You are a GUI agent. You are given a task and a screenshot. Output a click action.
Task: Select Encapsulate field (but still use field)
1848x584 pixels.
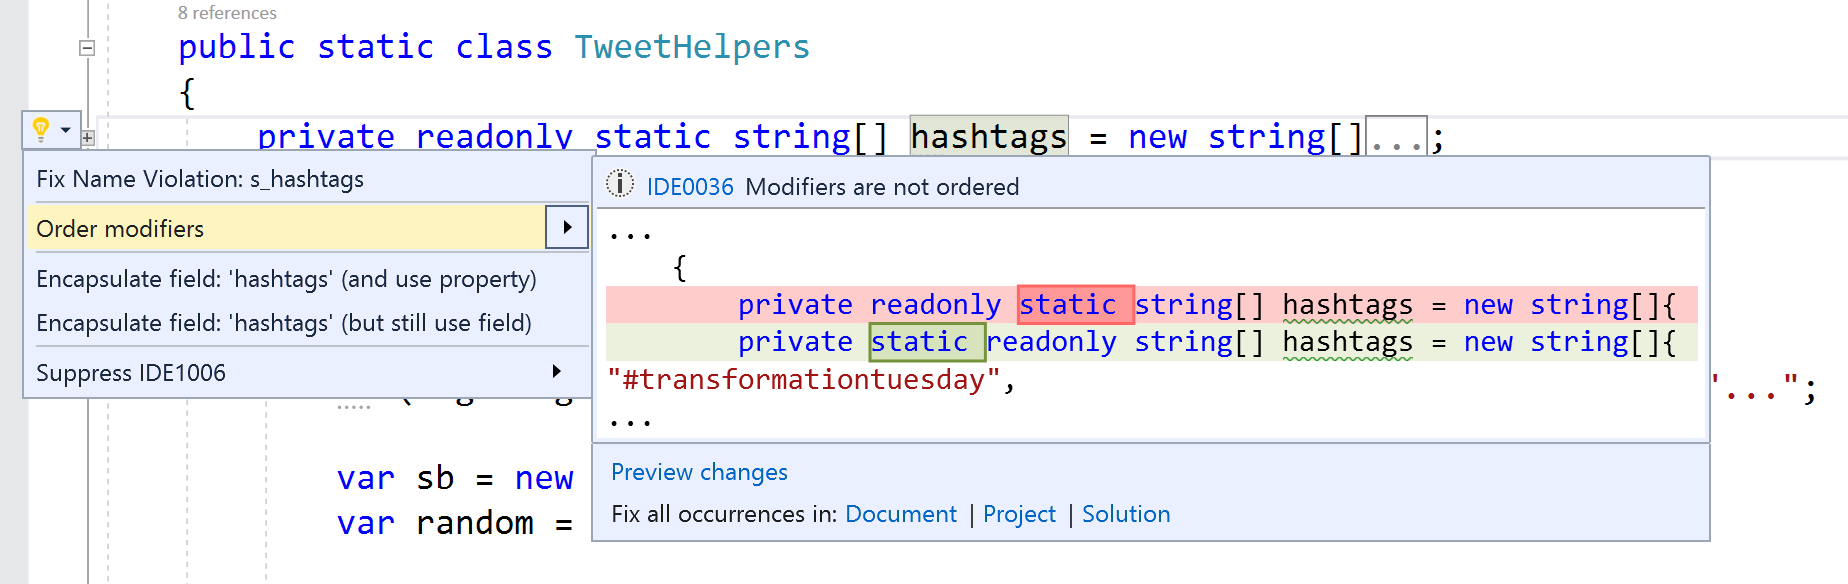click(284, 323)
